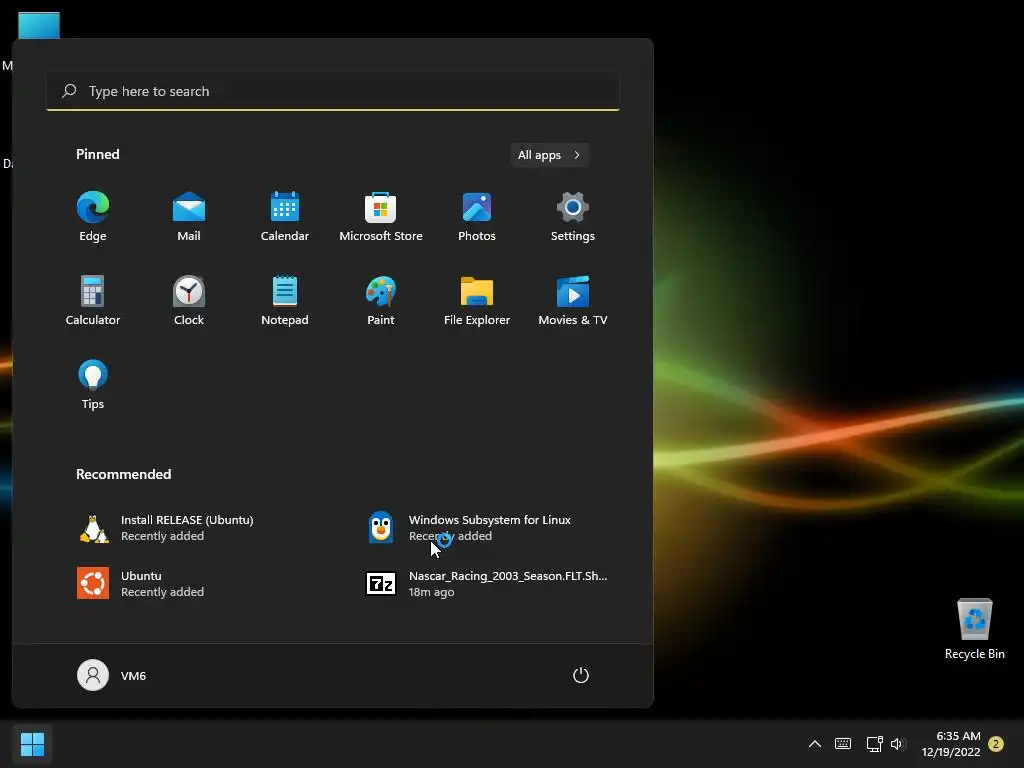Image resolution: width=1024 pixels, height=768 pixels.
Task: Launch the Photos app
Action: [477, 217]
